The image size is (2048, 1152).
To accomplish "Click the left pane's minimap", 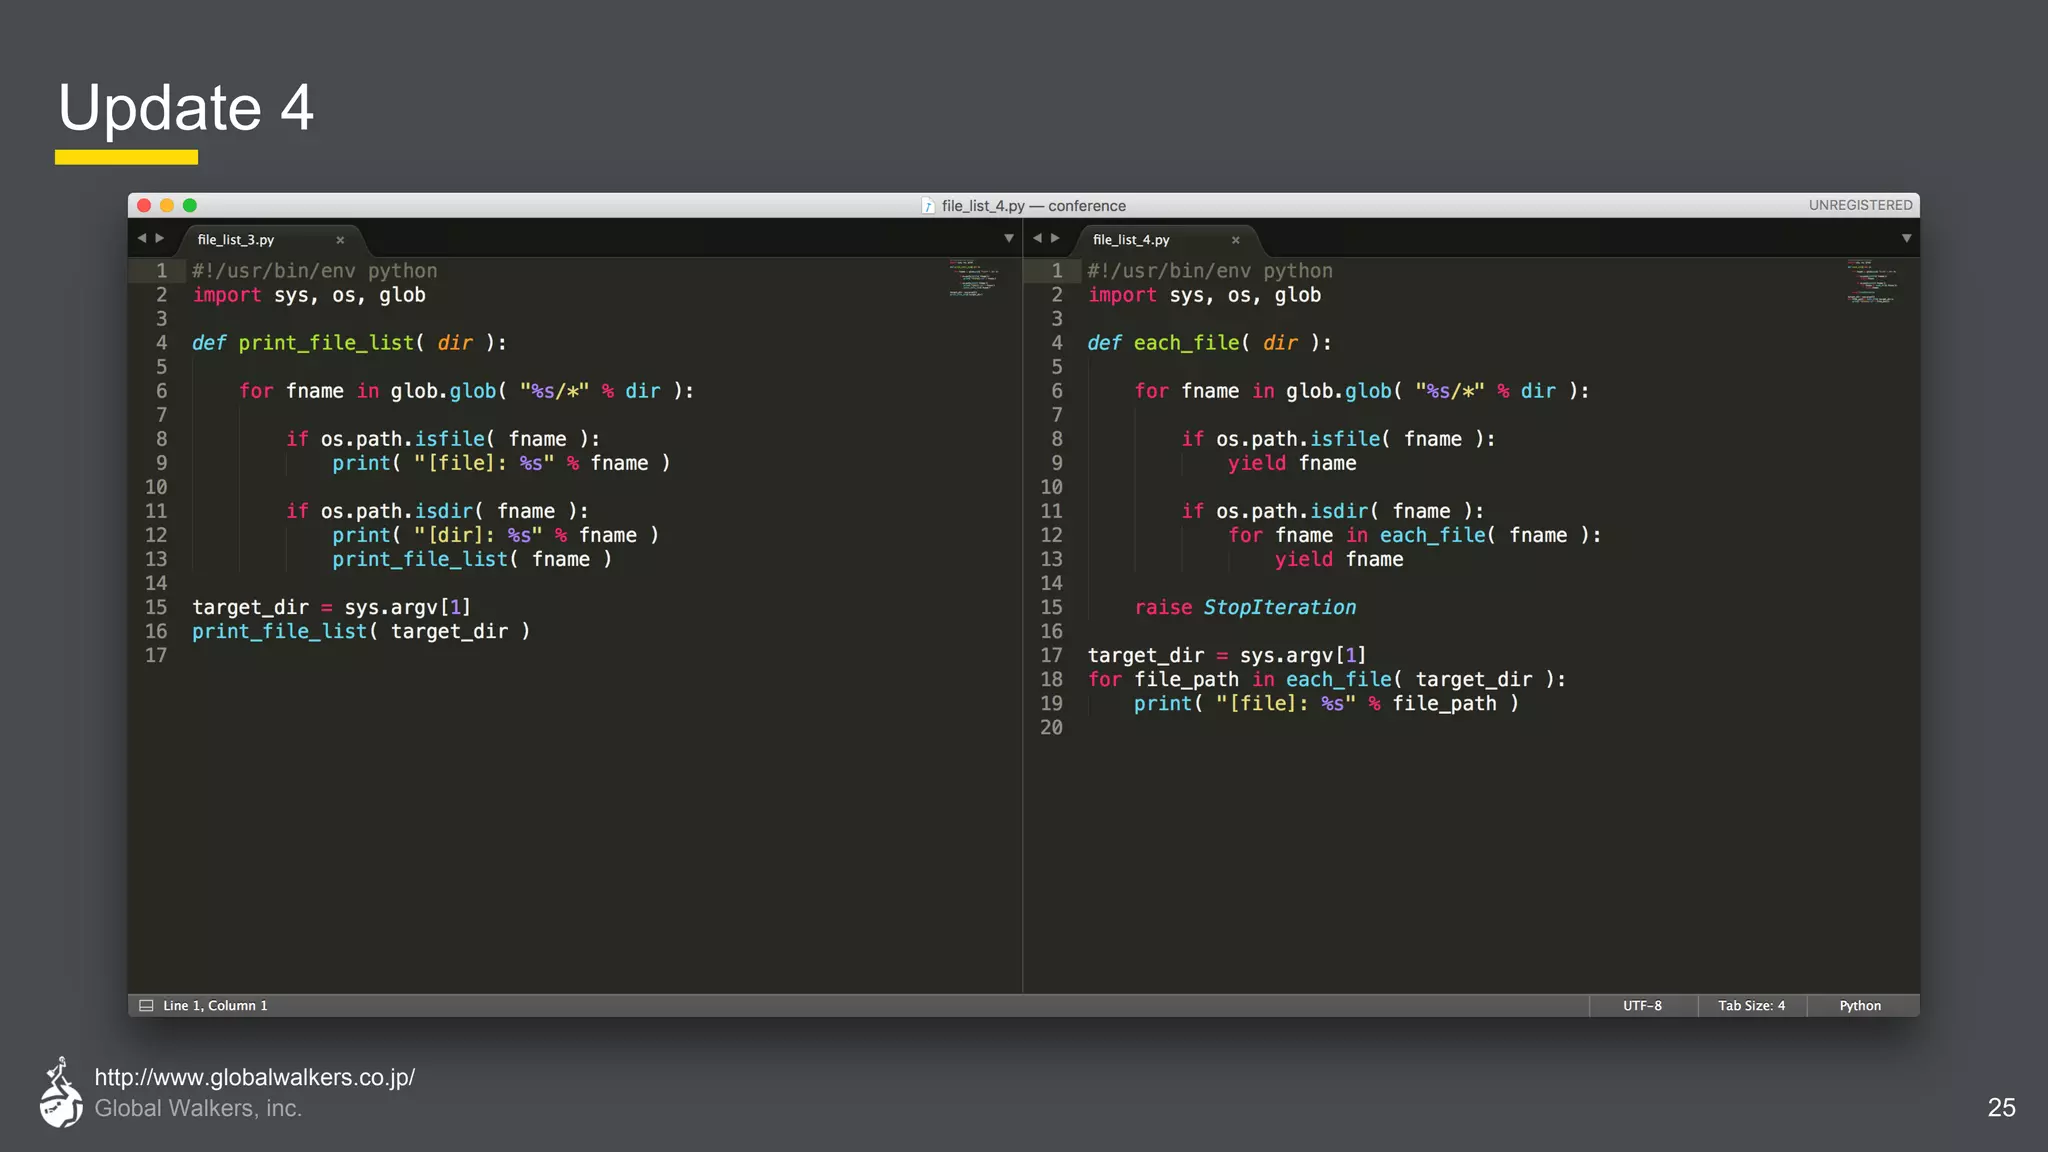I will 972,279.
